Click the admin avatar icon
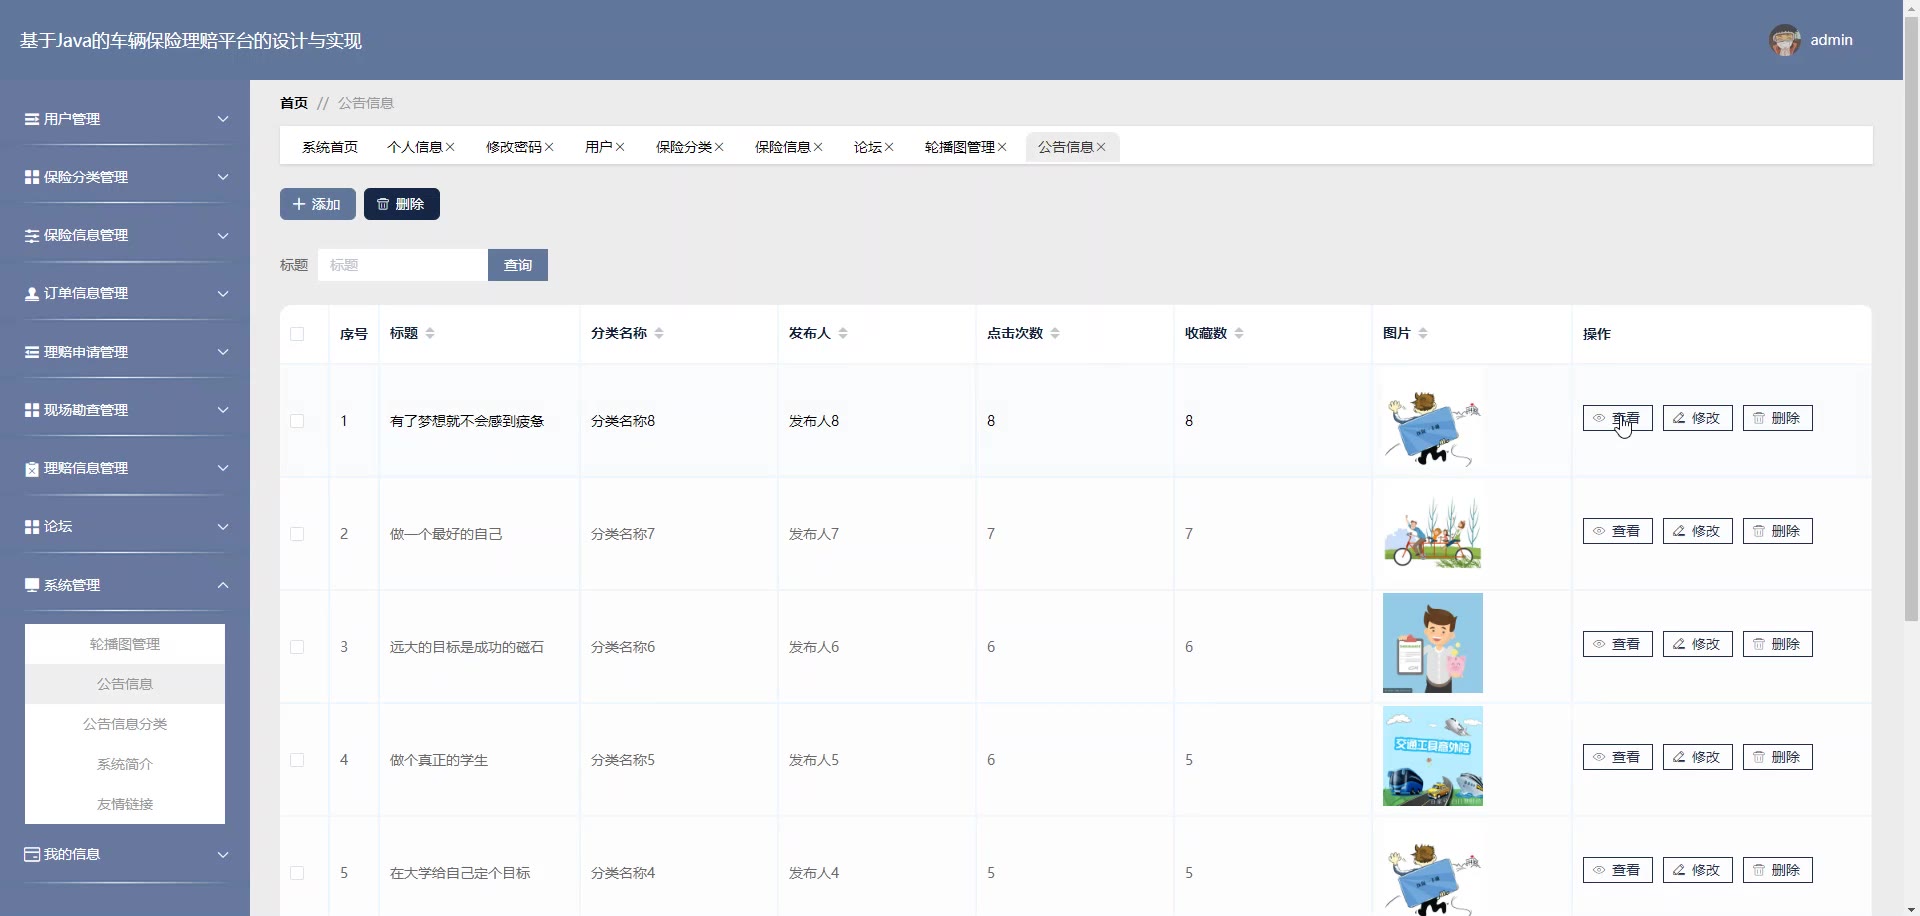 coord(1784,40)
